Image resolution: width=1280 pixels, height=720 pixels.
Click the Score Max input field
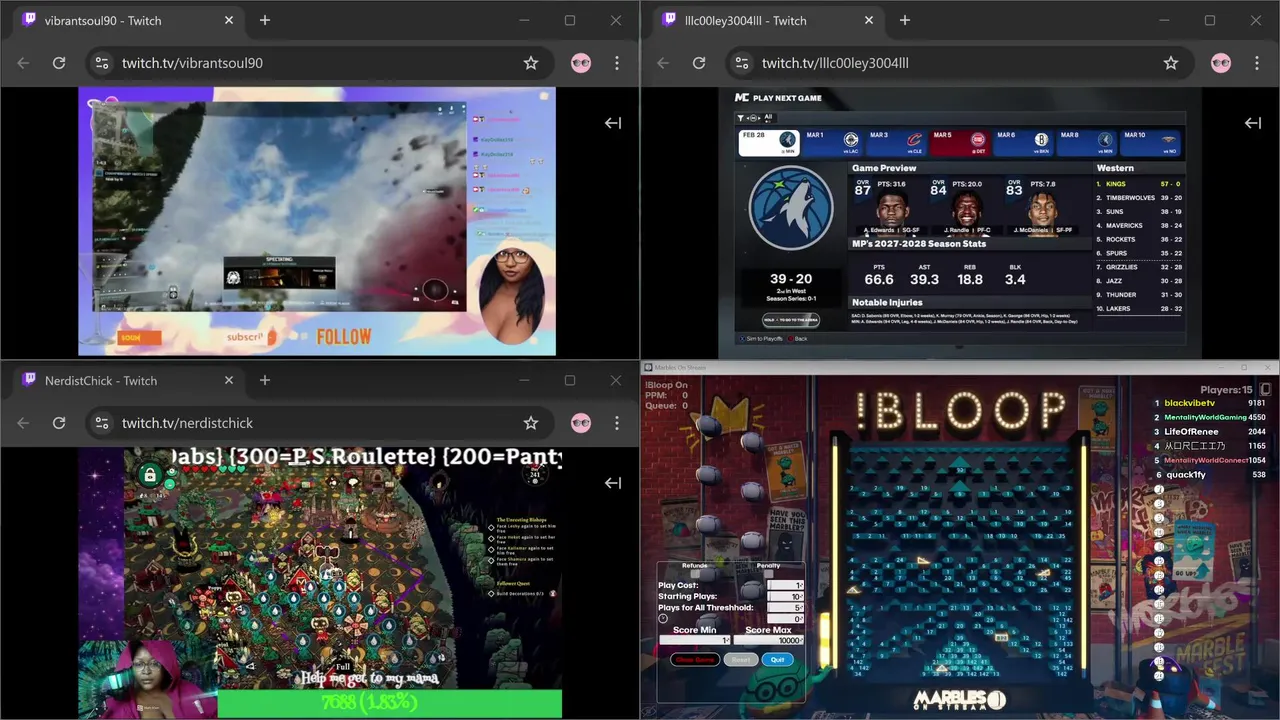click(768, 640)
